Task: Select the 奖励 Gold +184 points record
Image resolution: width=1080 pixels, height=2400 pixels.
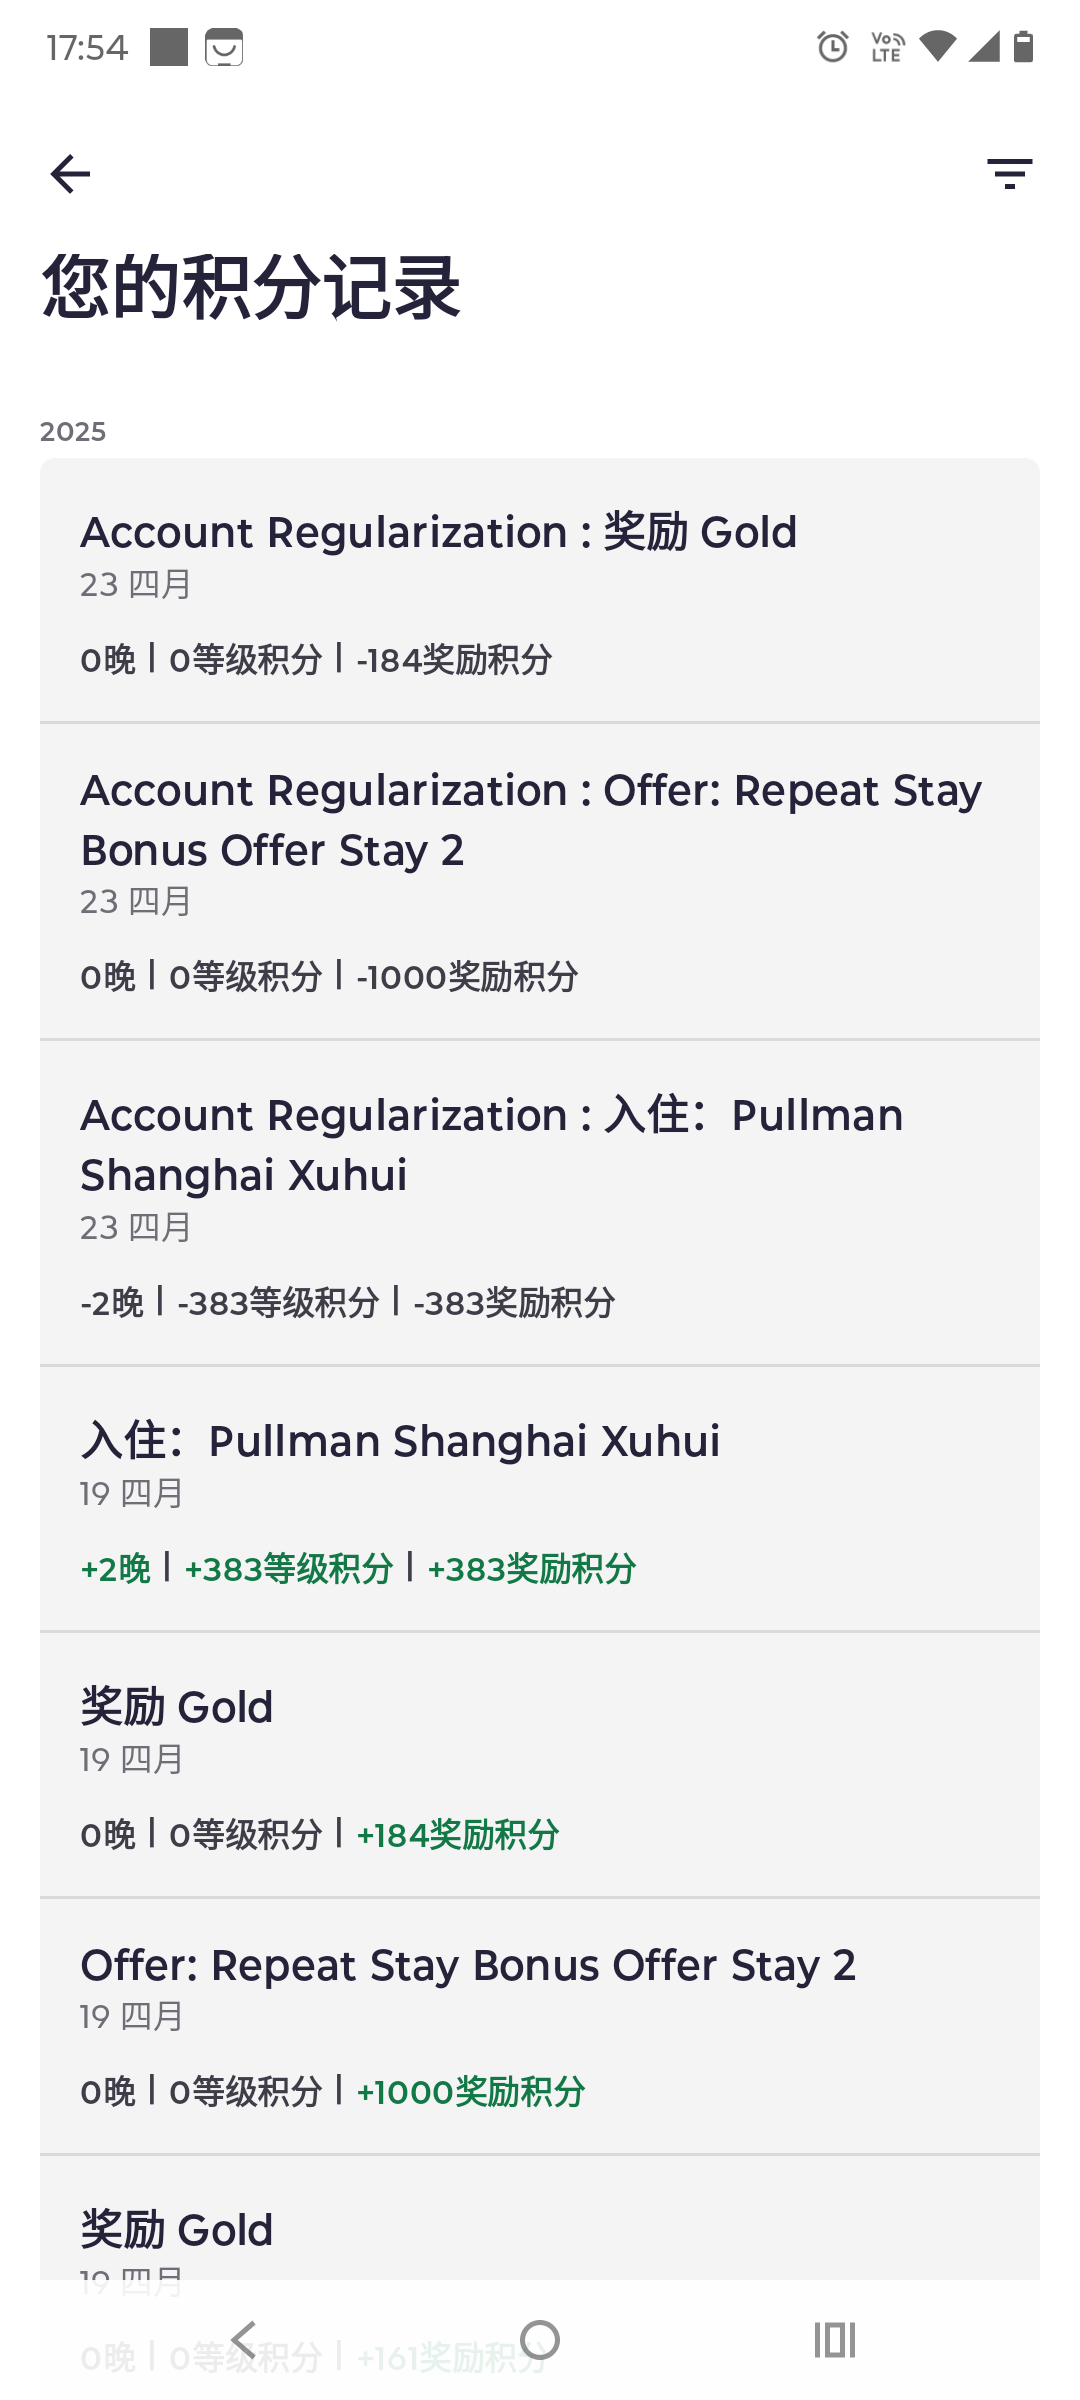Action: [540, 1765]
